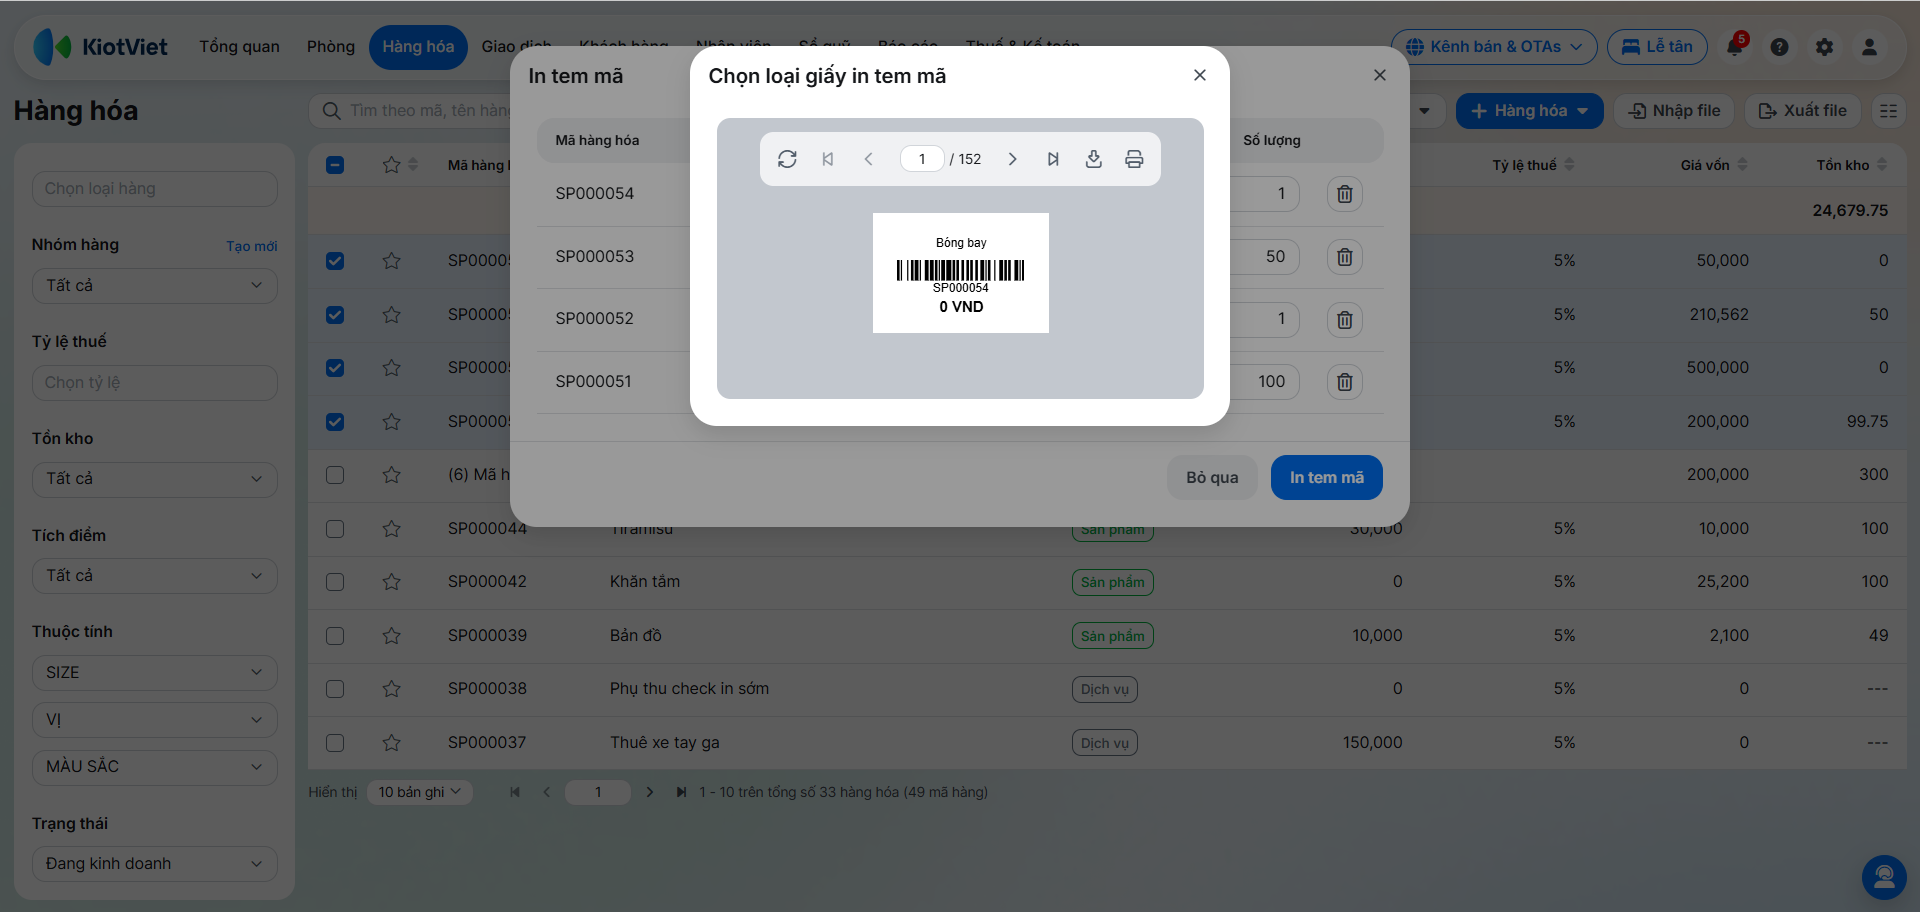Open the SIZE attribute dropdown
The image size is (1920, 912).
click(155, 673)
